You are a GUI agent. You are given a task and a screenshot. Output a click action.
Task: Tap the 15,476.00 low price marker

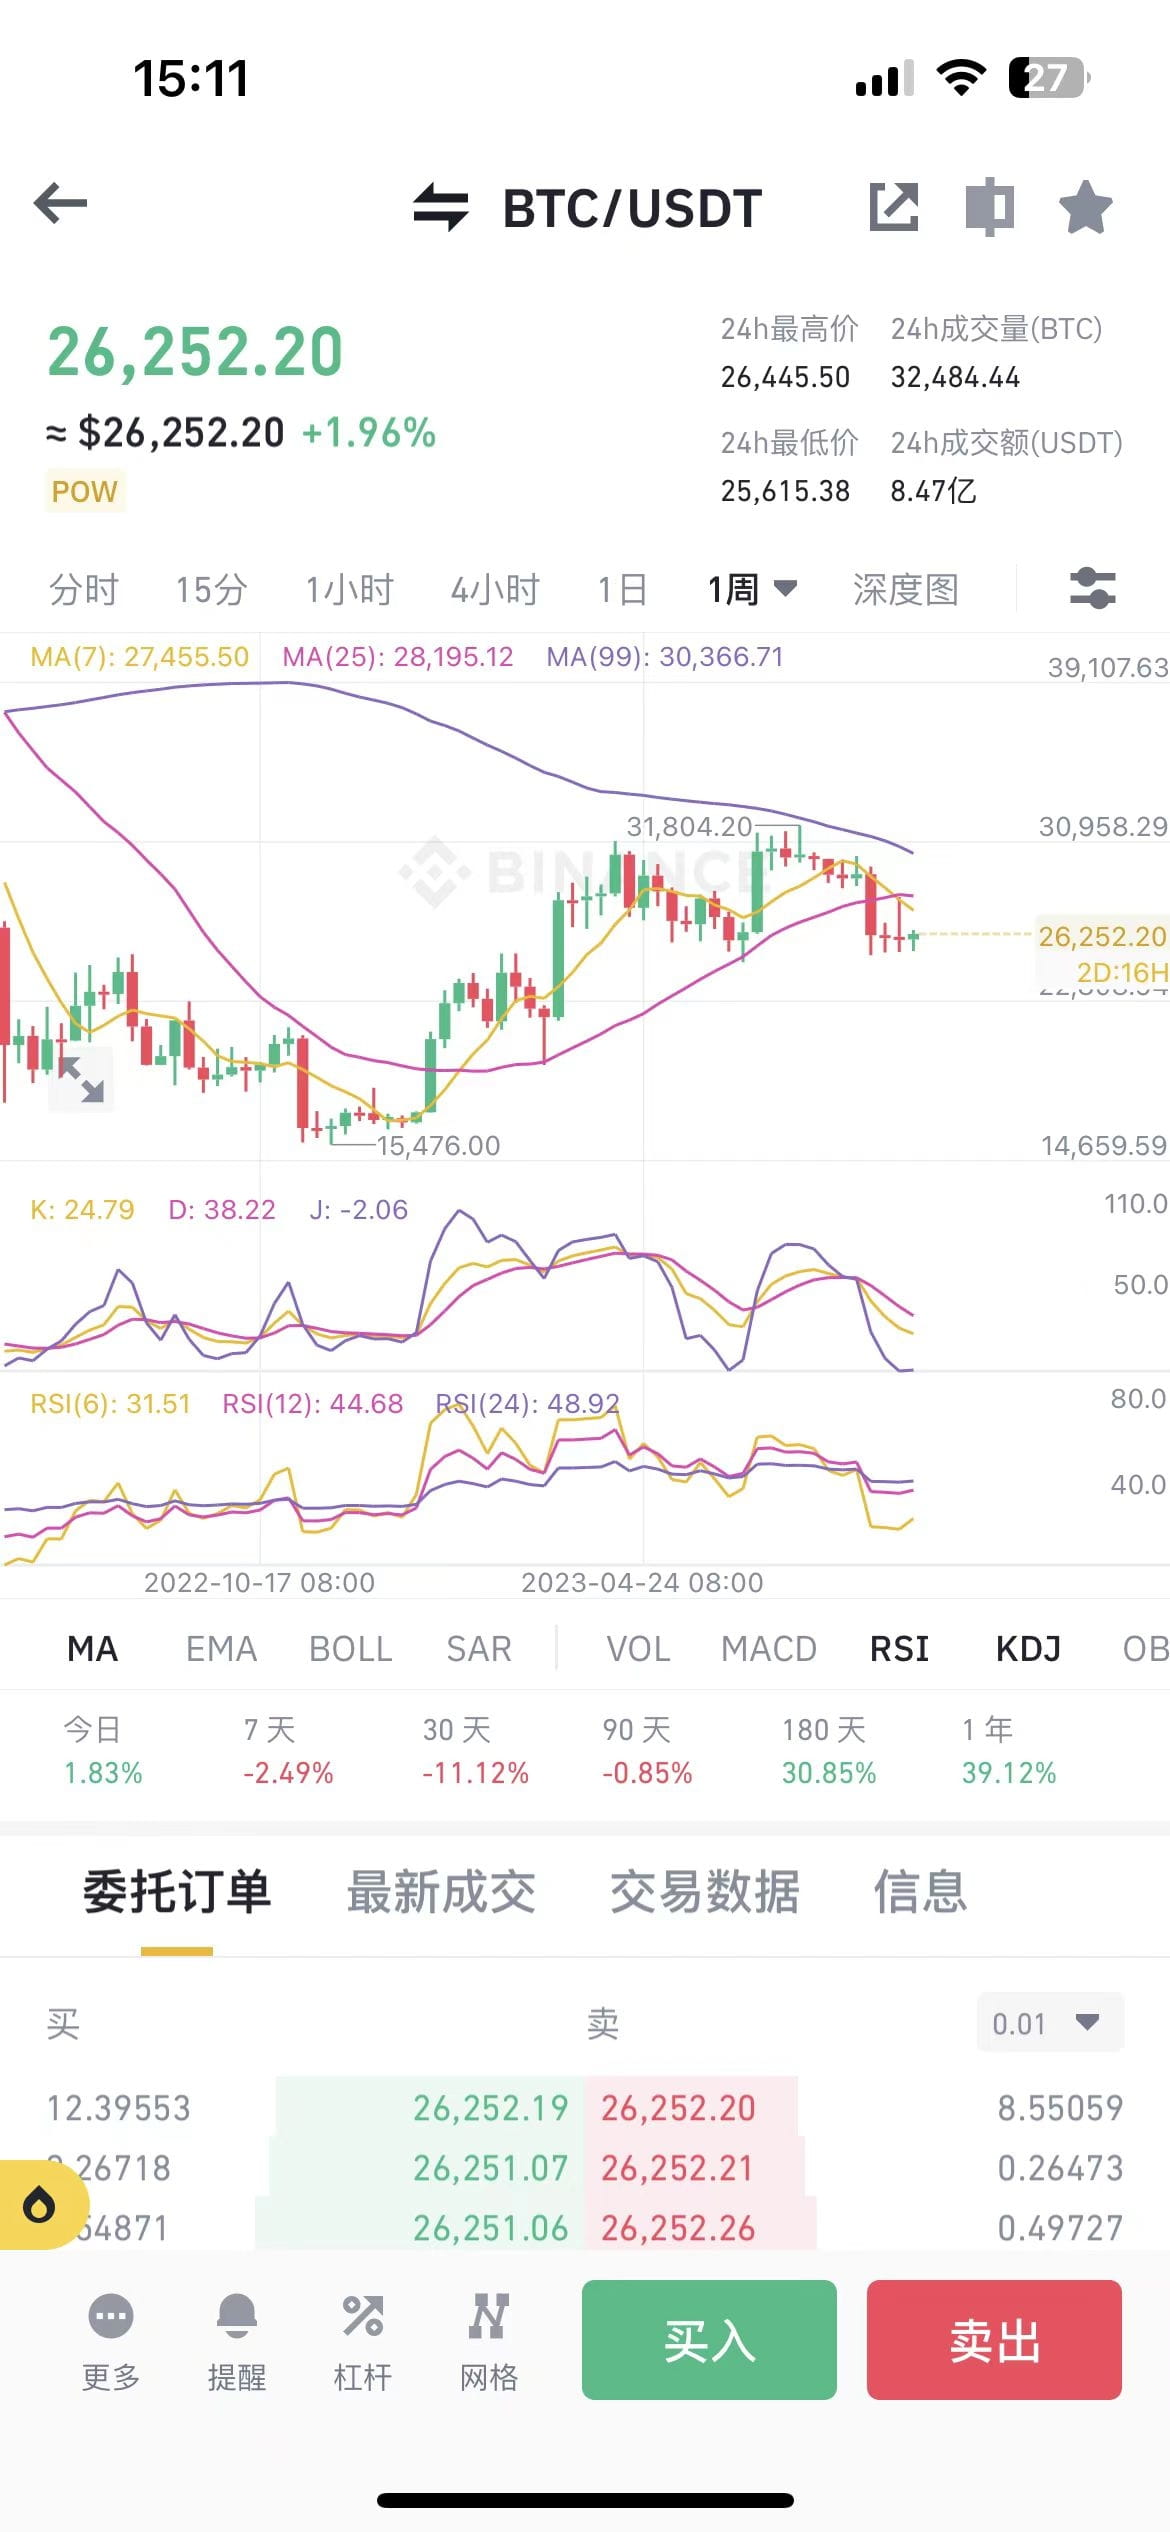point(438,1146)
